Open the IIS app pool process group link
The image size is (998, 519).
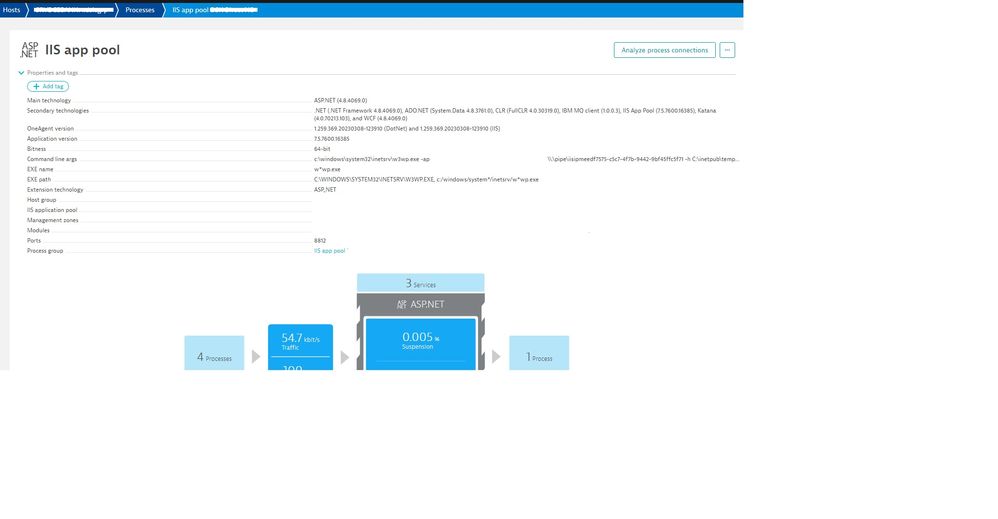(x=329, y=251)
